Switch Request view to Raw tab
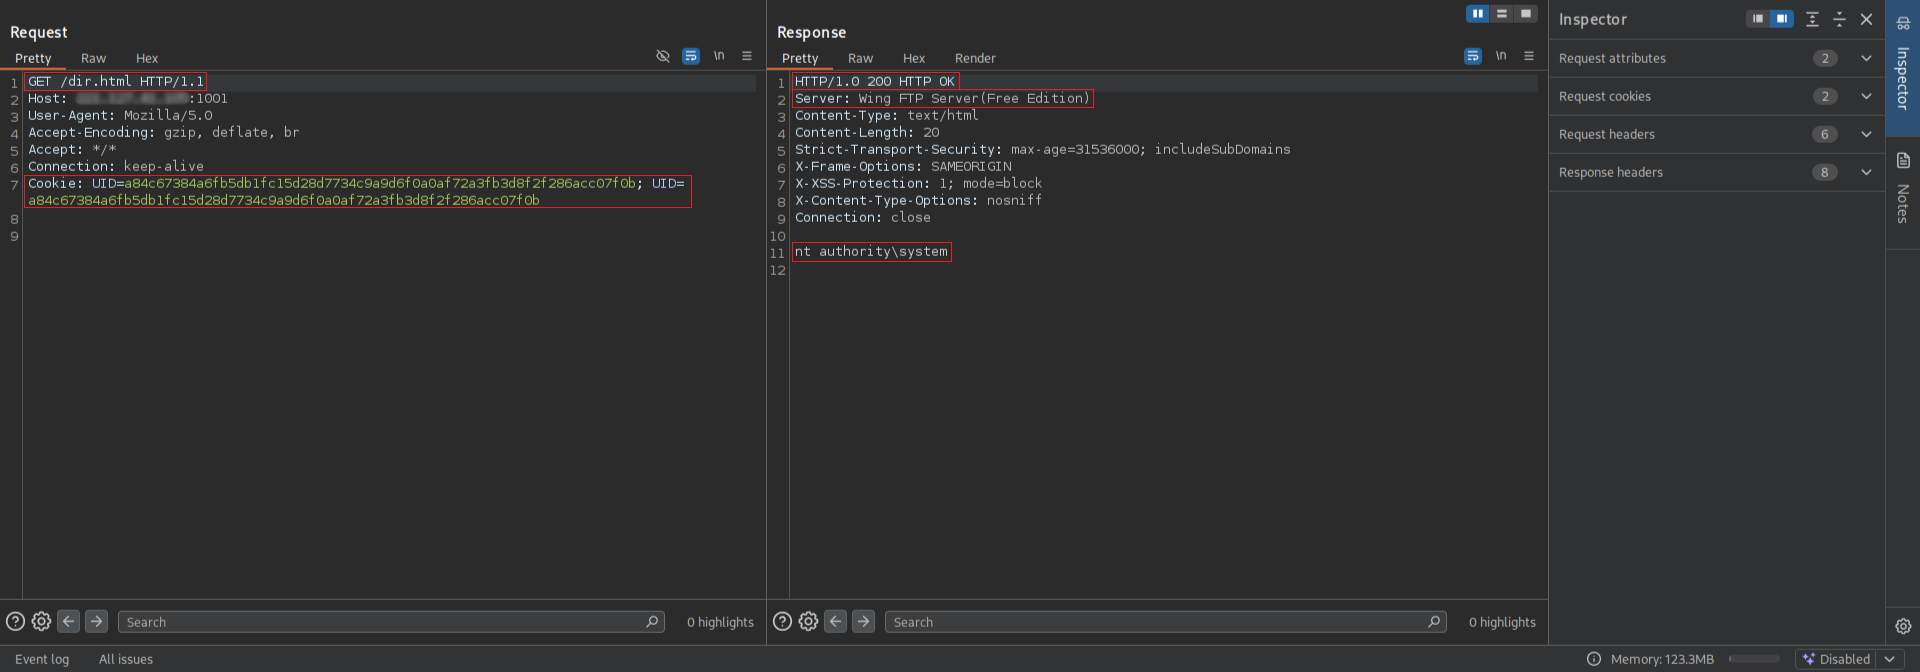Viewport: 1920px width, 672px height. coord(93,58)
